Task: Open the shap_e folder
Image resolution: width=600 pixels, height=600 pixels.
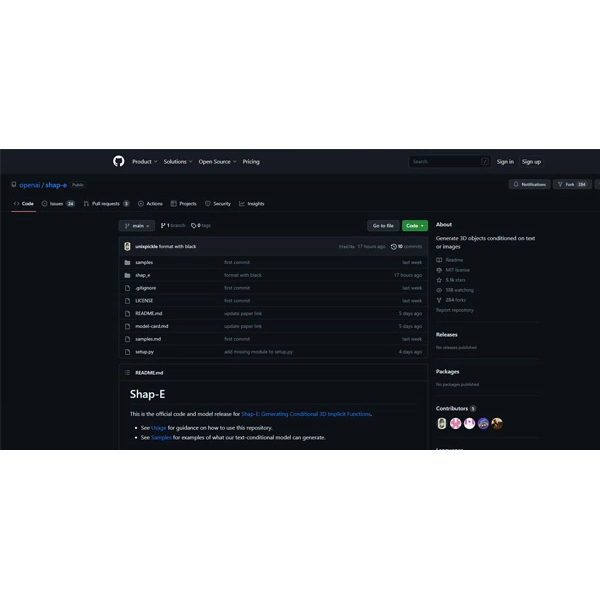Action: click(143, 275)
